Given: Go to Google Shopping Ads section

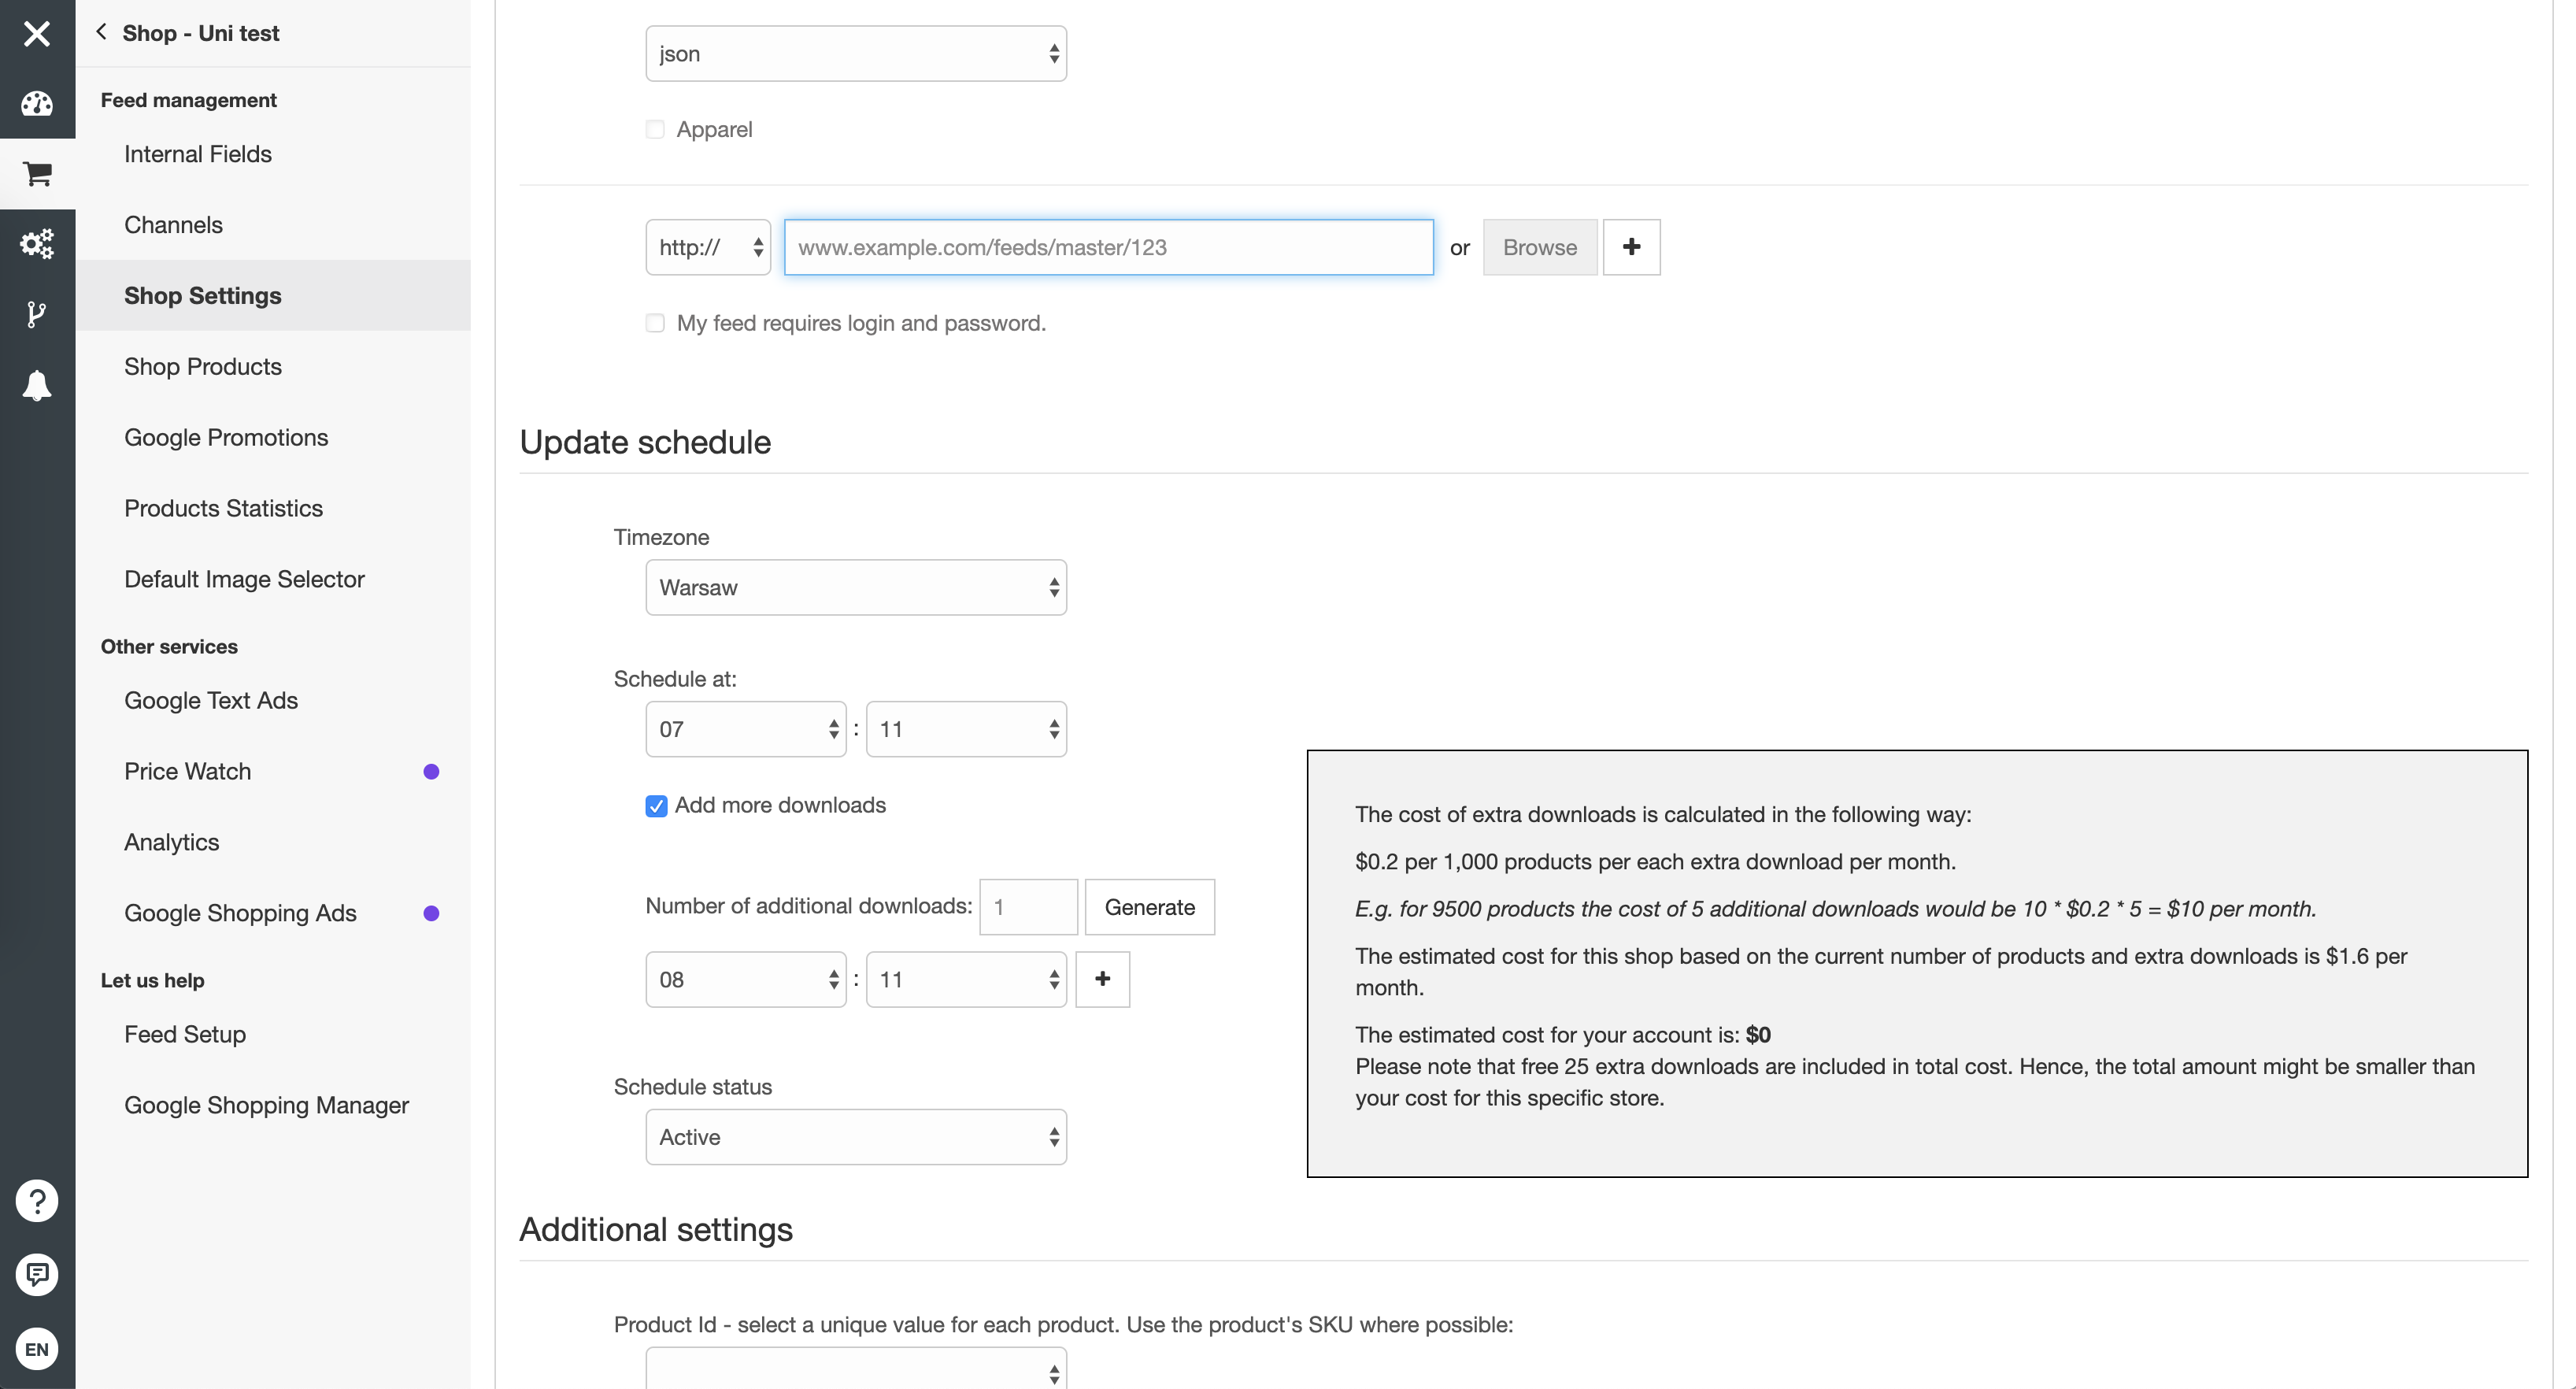Looking at the screenshot, I should click(240, 912).
